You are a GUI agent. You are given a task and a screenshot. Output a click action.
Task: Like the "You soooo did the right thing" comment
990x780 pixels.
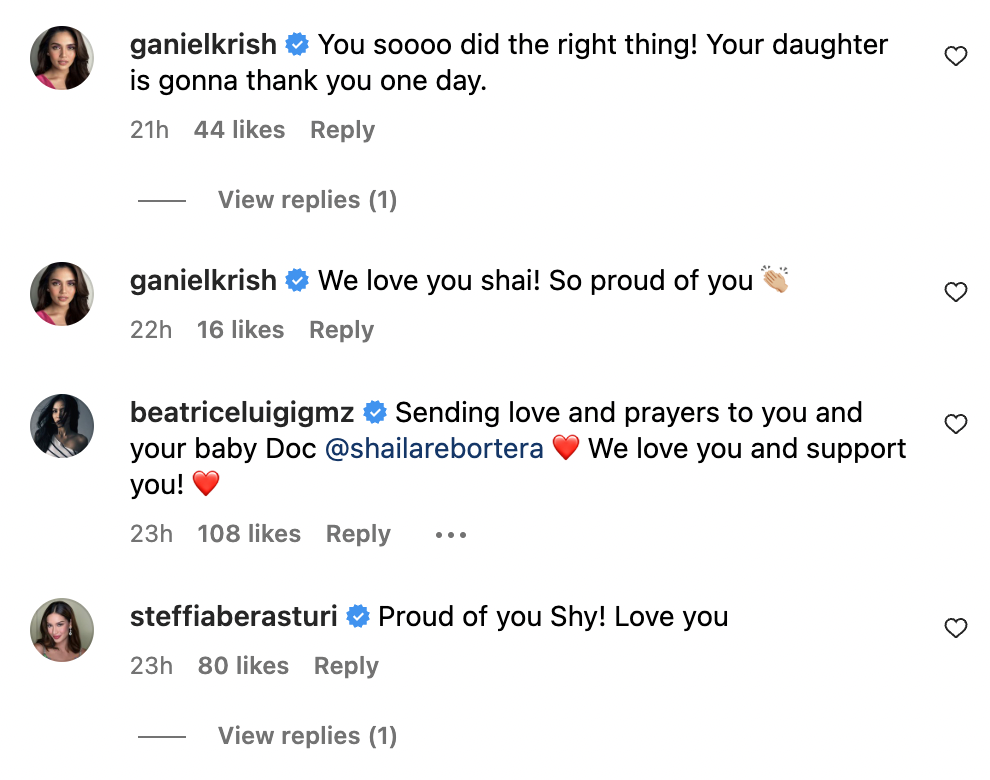[x=956, y=57]
